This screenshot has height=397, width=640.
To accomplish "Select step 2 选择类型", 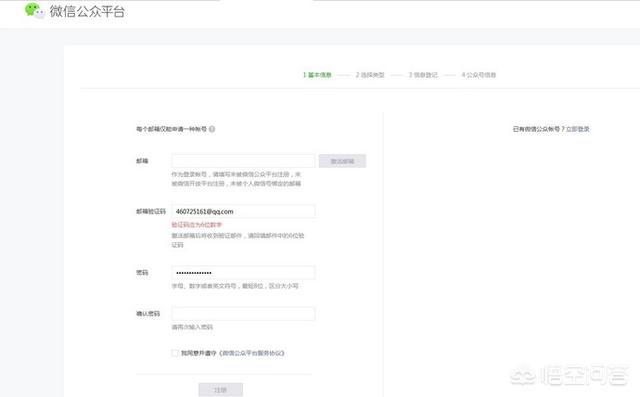I will coord(370,75).
